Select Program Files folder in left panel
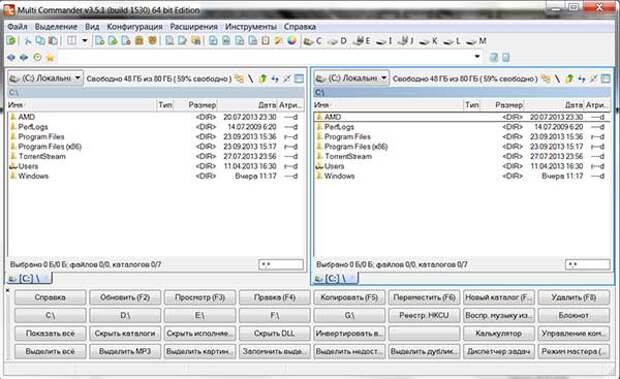The width and height of the screenshot is (620, 379). click(x=156, y=137)
